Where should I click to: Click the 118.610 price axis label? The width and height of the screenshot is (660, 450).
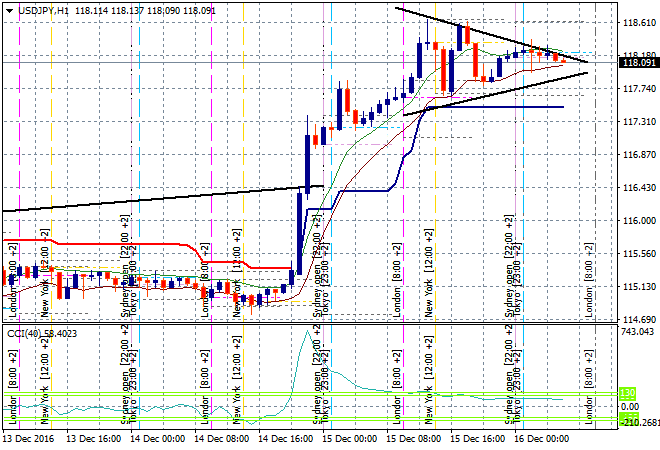(x=639, y=22)
